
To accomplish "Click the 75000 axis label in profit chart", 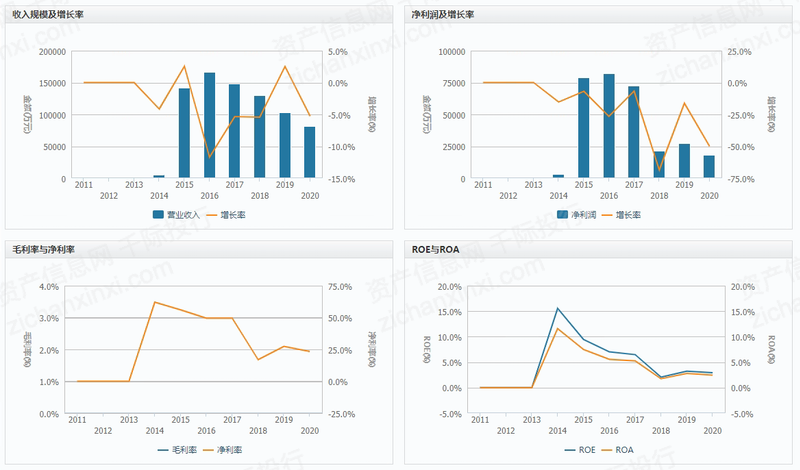I will 454,83.
